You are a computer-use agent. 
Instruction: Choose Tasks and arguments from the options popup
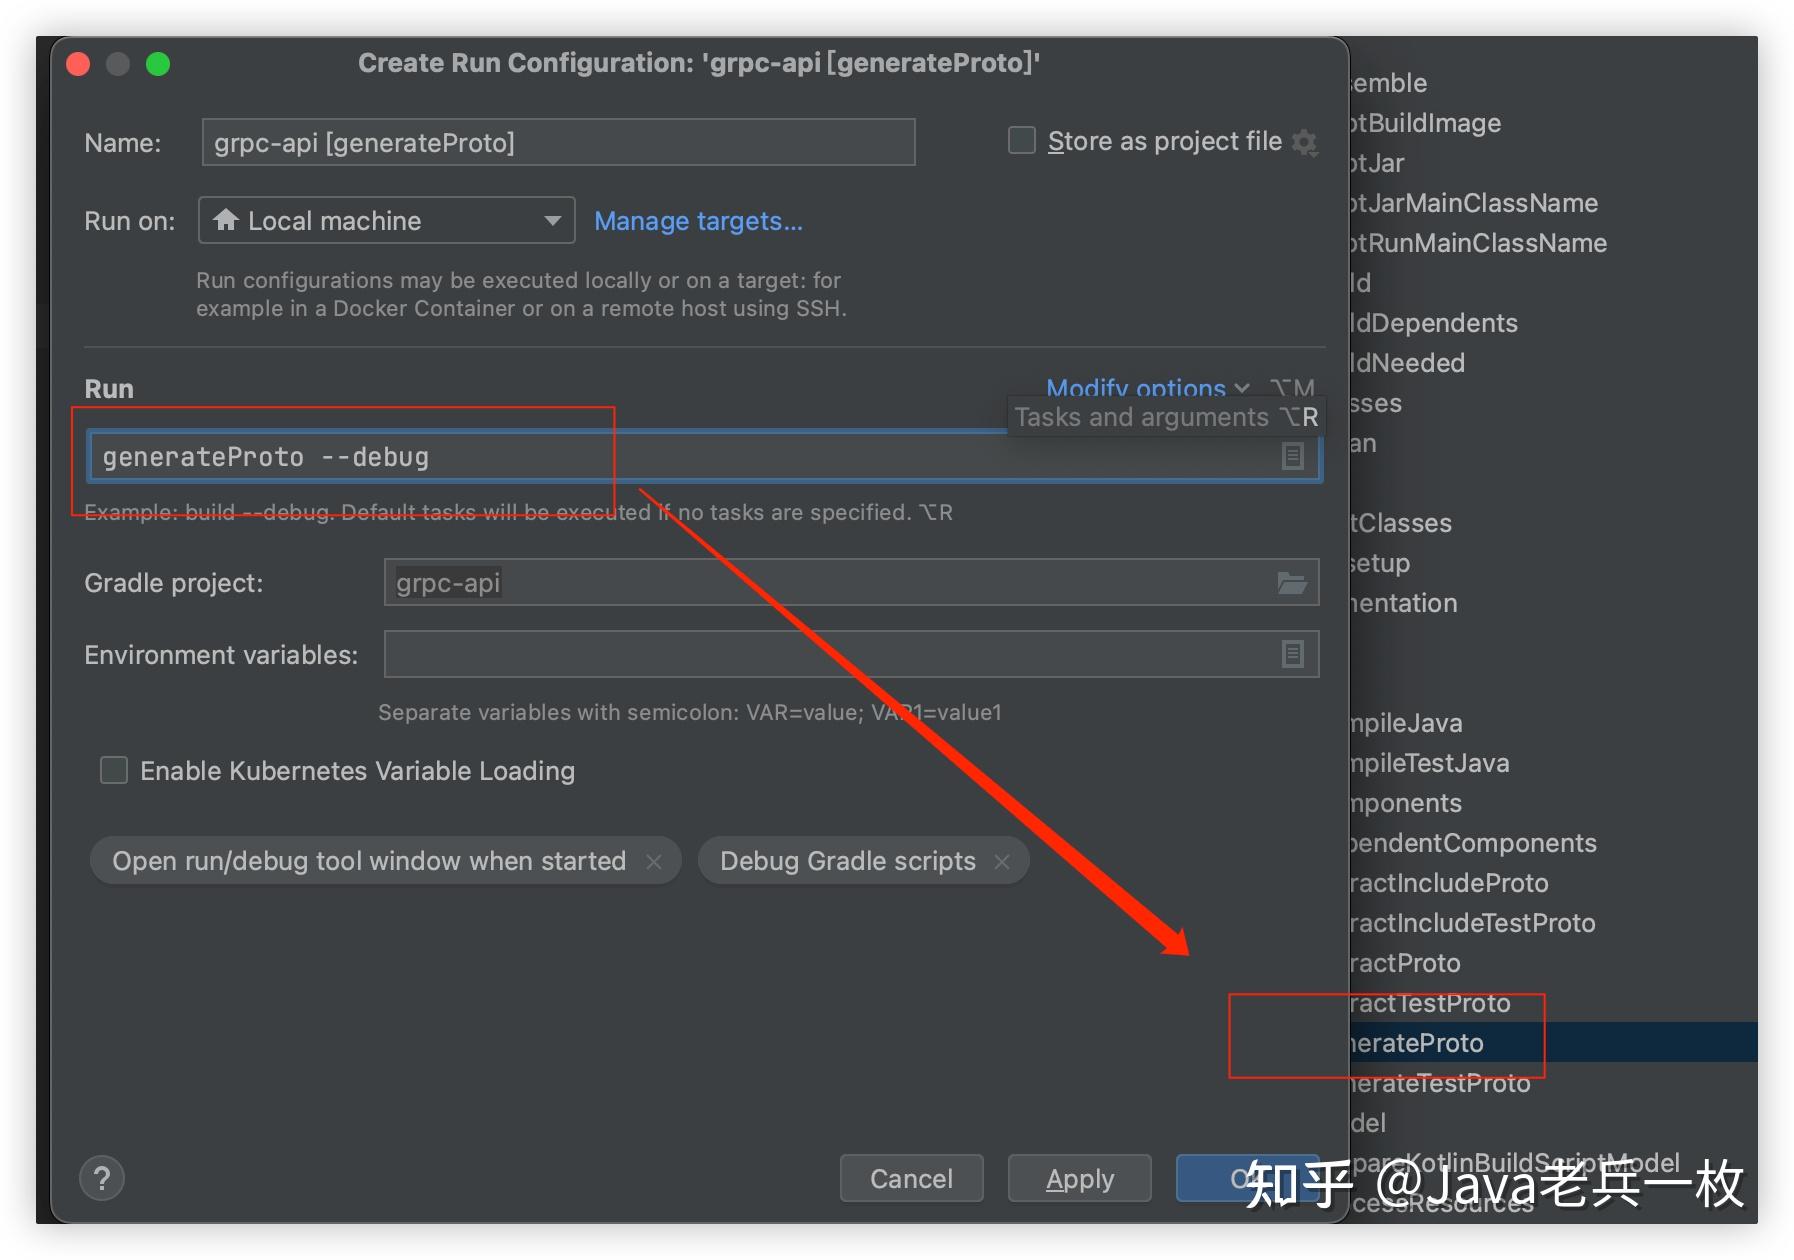click(1141, 416)
